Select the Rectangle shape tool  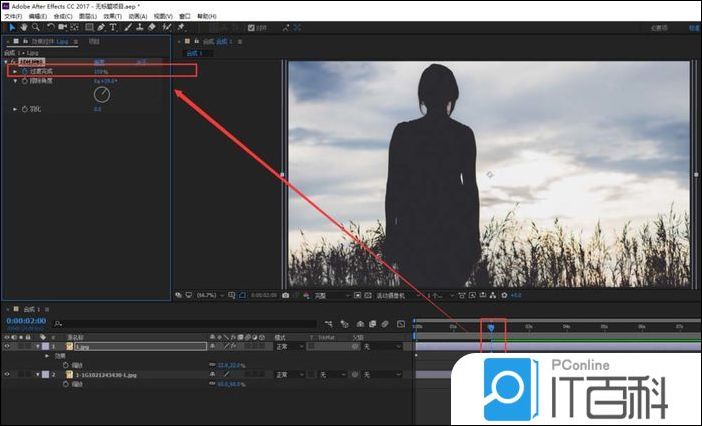88,28
